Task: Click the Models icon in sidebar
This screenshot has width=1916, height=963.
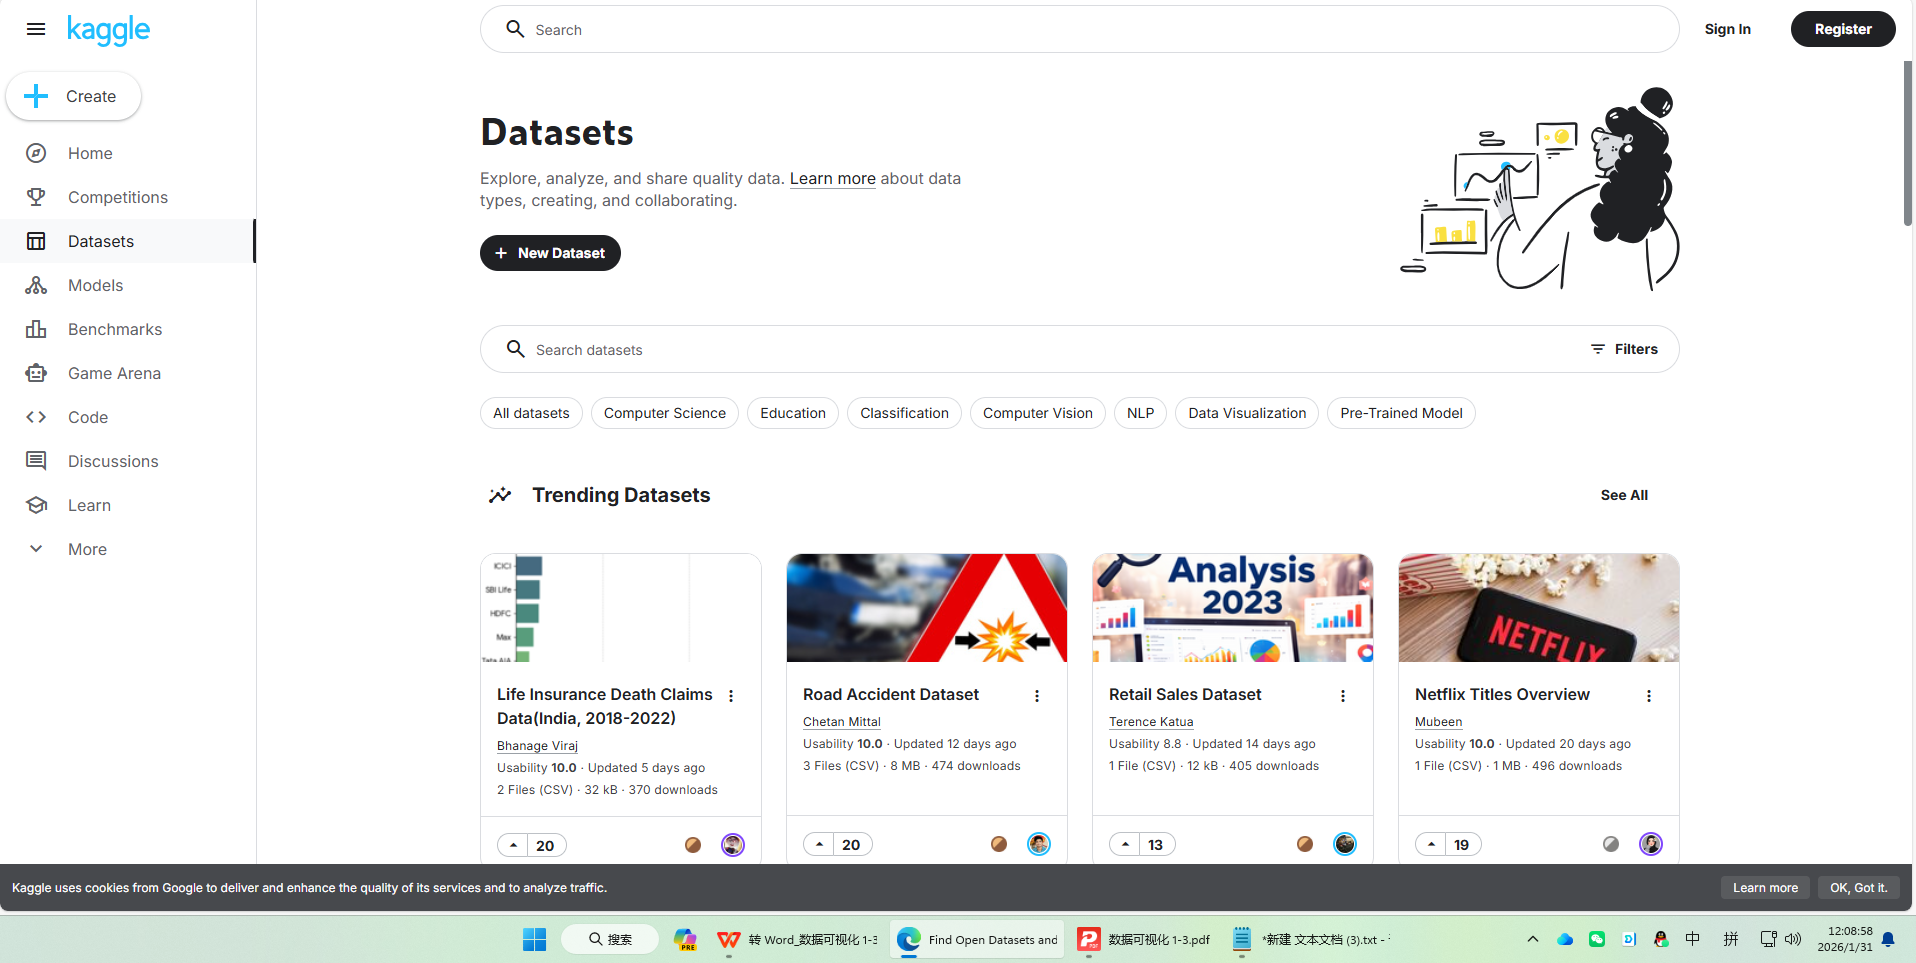Action: 36,285
